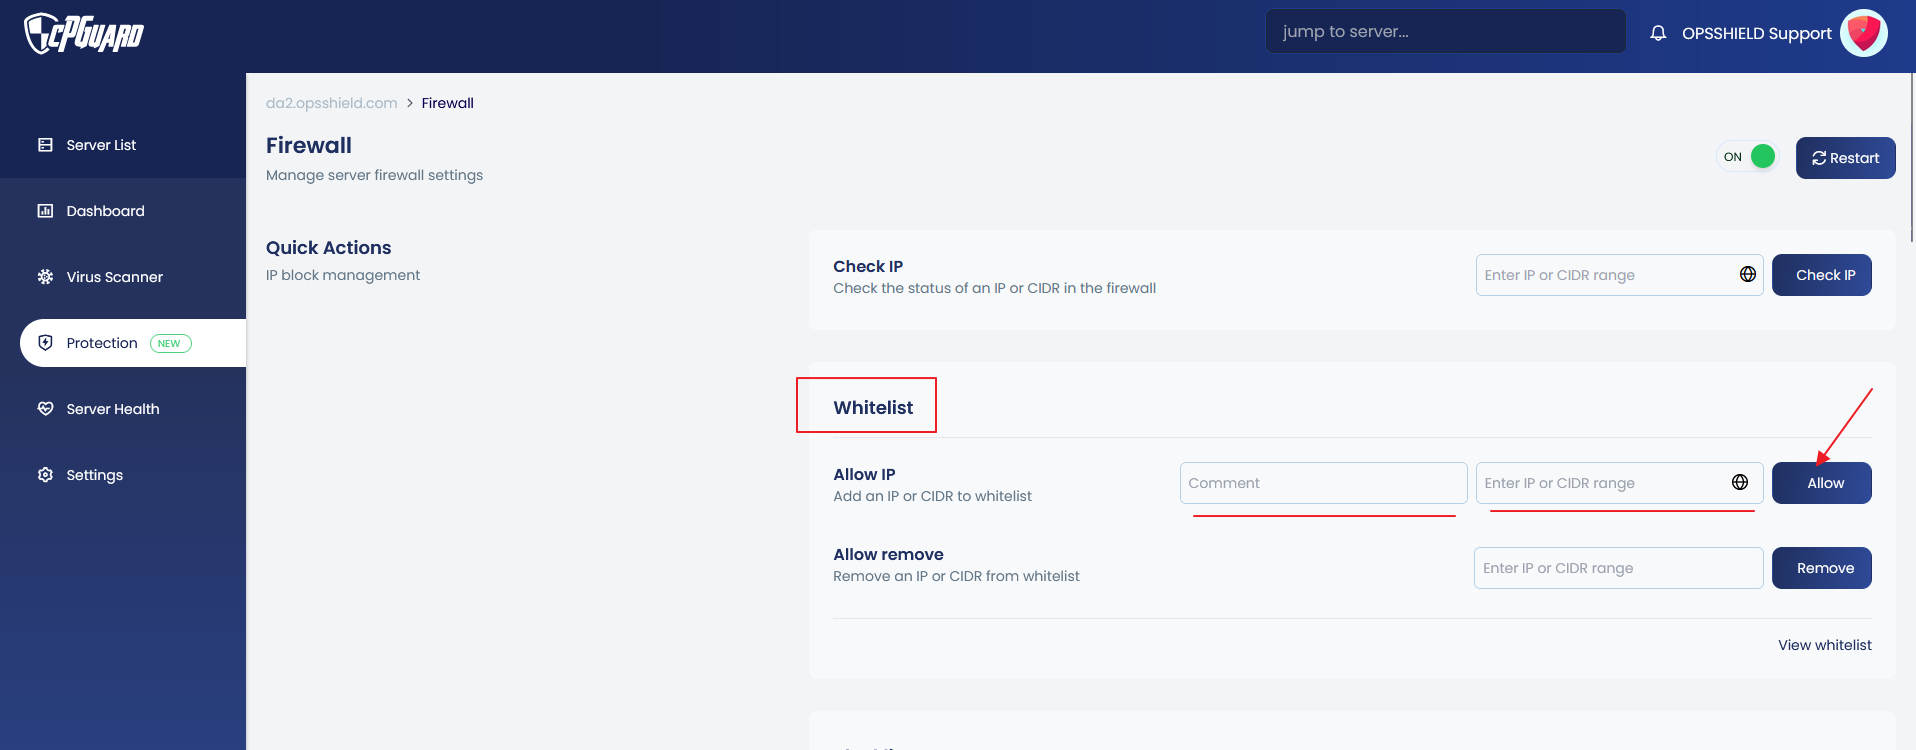This screenshot has width=1916, height=750.
Task: Go to Dashboard in the sidebar
Action: point(105,211)
